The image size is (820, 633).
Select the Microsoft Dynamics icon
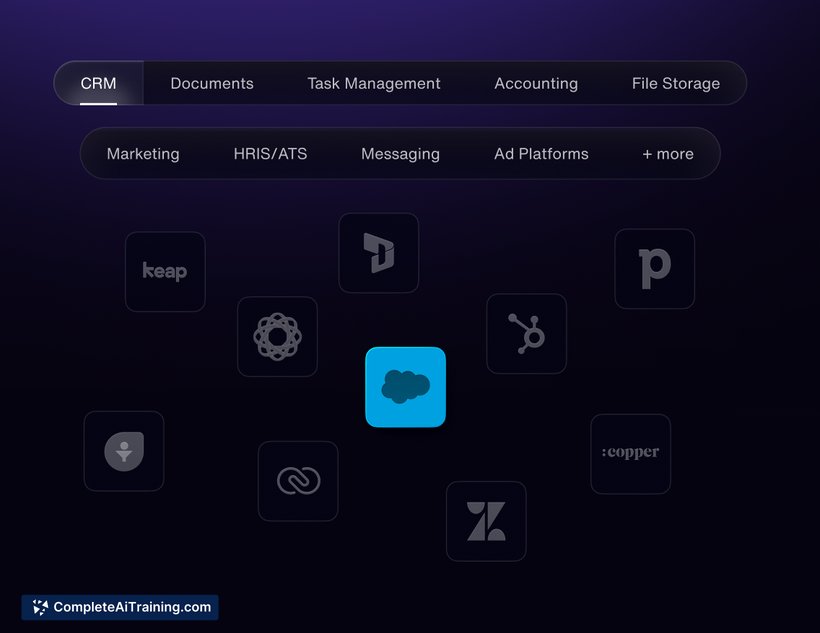(x=379, y=253)
